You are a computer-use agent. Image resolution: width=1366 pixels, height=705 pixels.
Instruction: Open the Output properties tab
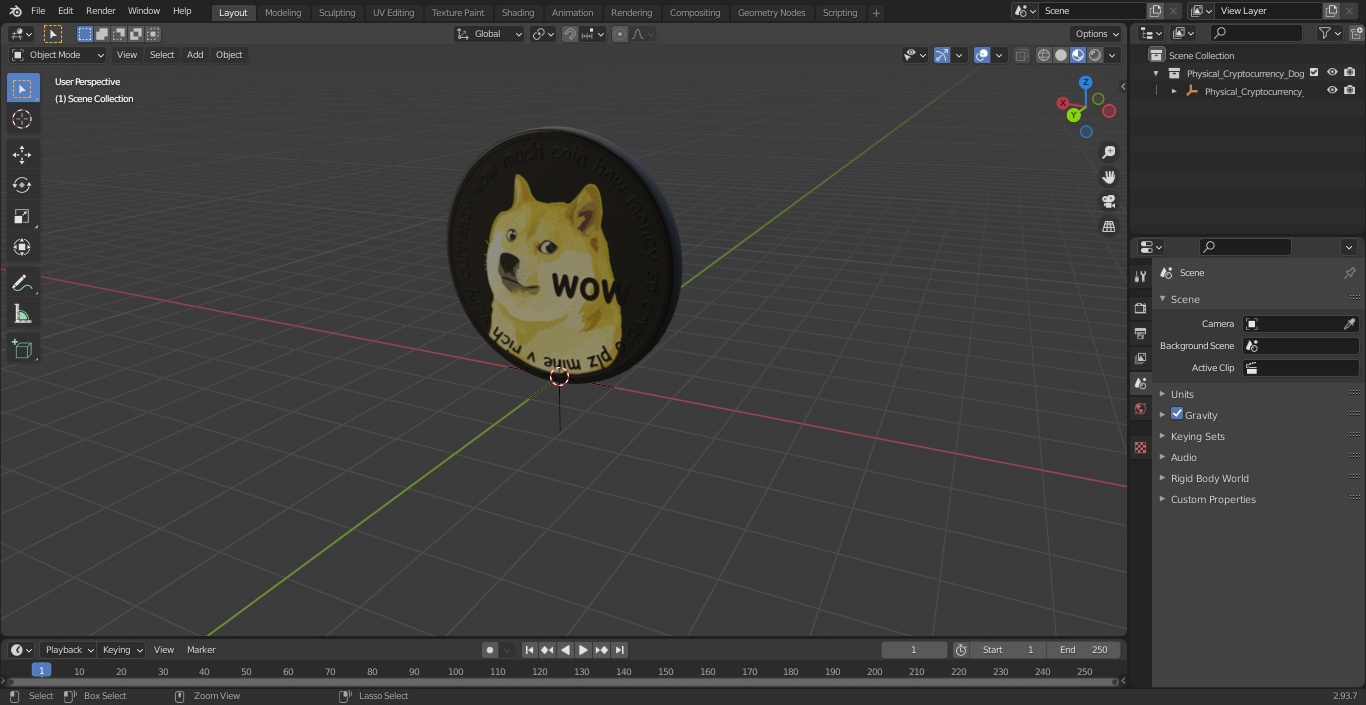[x=1140, y=333]
